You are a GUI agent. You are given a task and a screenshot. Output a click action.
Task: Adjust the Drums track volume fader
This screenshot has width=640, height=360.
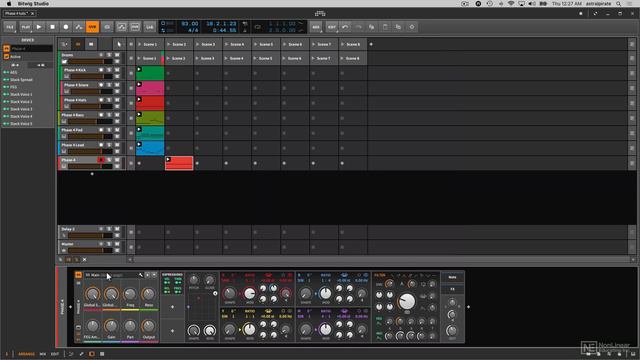click(90, 62)
